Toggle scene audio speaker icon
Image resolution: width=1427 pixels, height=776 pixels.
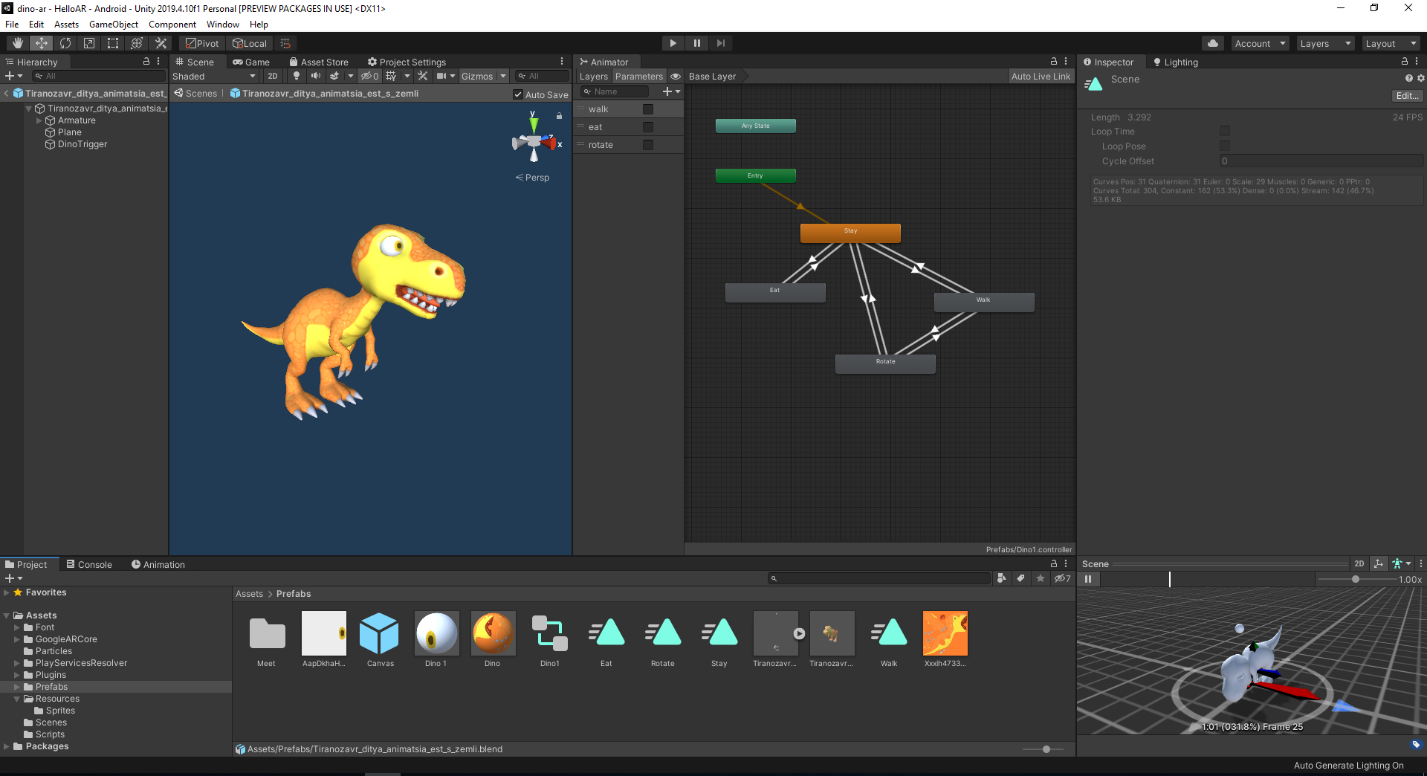[316, 76]
